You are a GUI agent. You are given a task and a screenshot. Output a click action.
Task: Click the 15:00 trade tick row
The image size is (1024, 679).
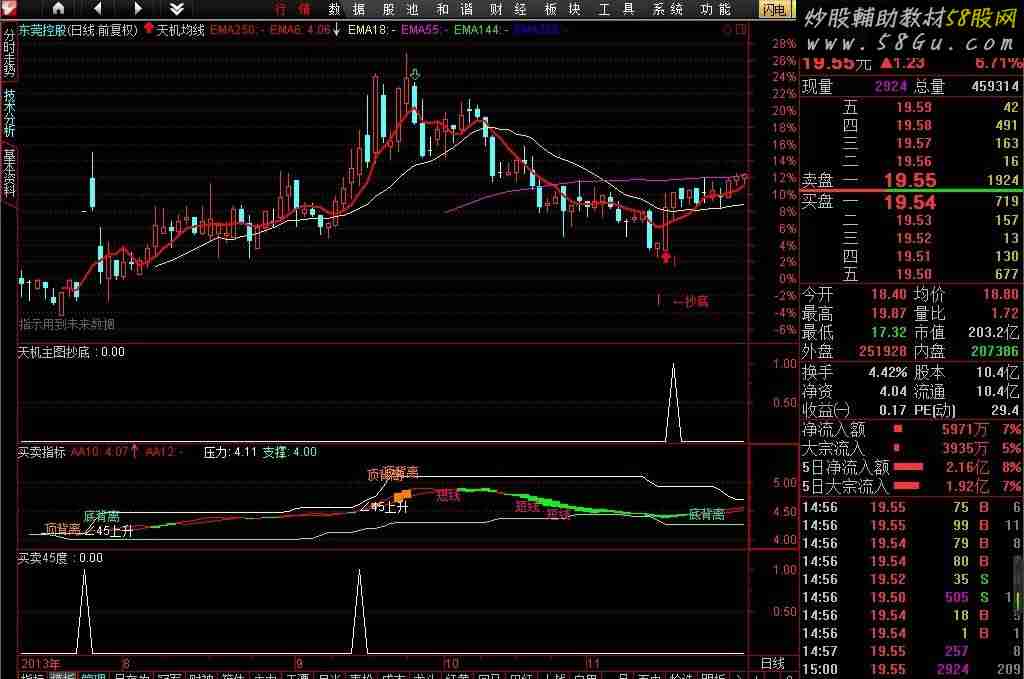pos(912,669)
